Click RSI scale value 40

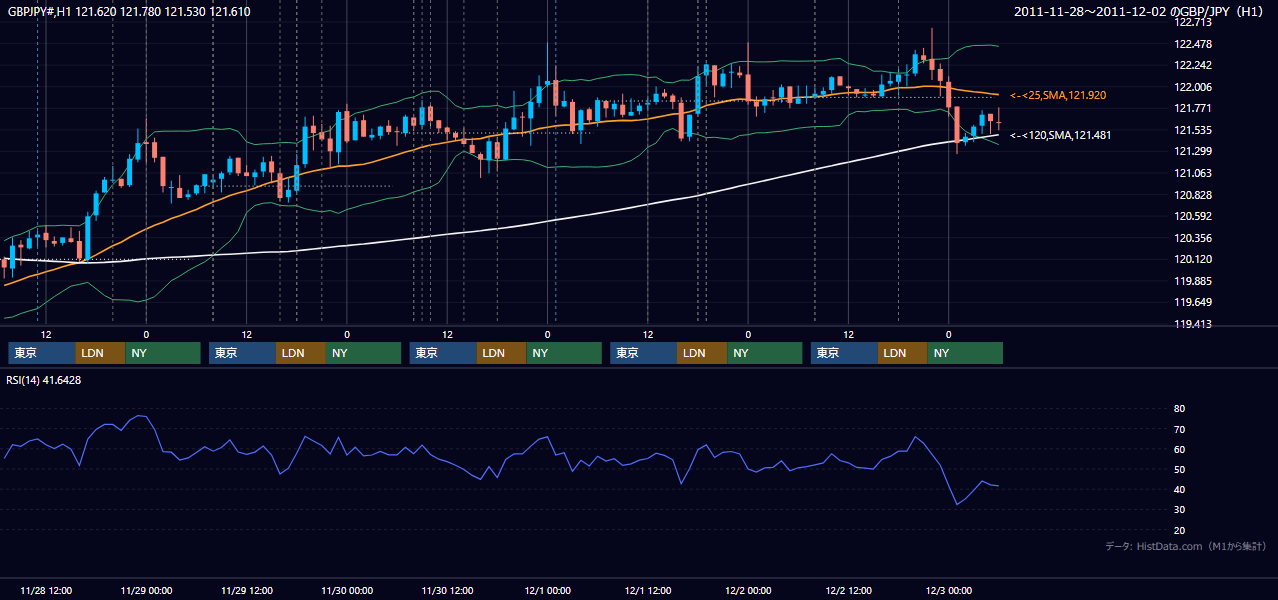click(x=1179, y=489)
